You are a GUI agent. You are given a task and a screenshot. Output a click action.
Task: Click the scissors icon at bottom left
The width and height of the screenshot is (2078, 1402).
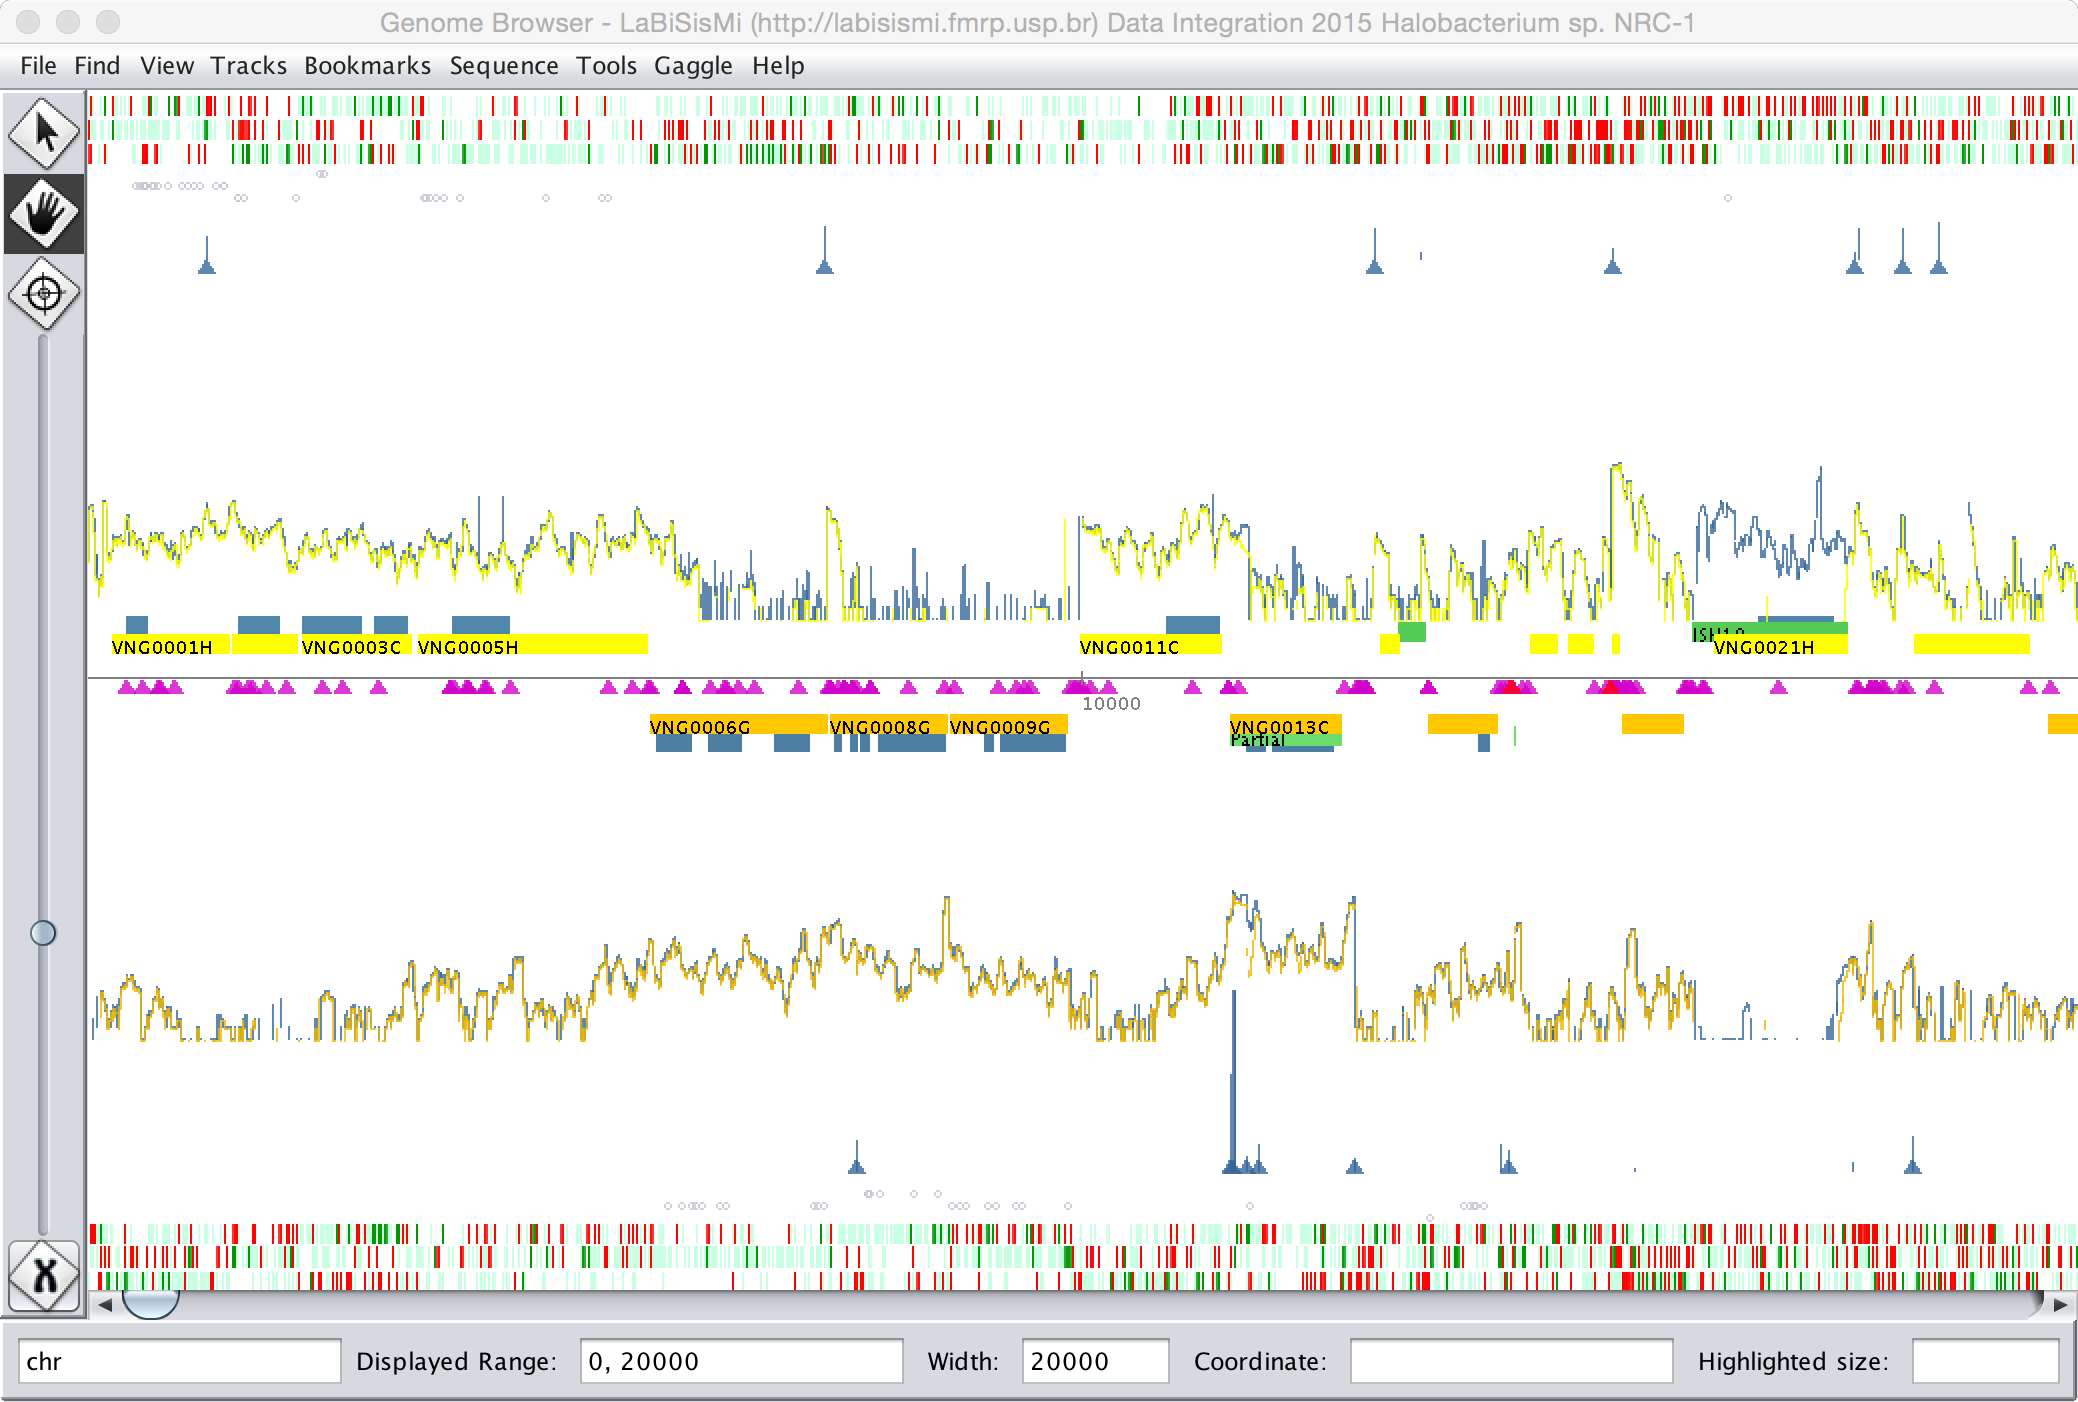click(44, 1276)
